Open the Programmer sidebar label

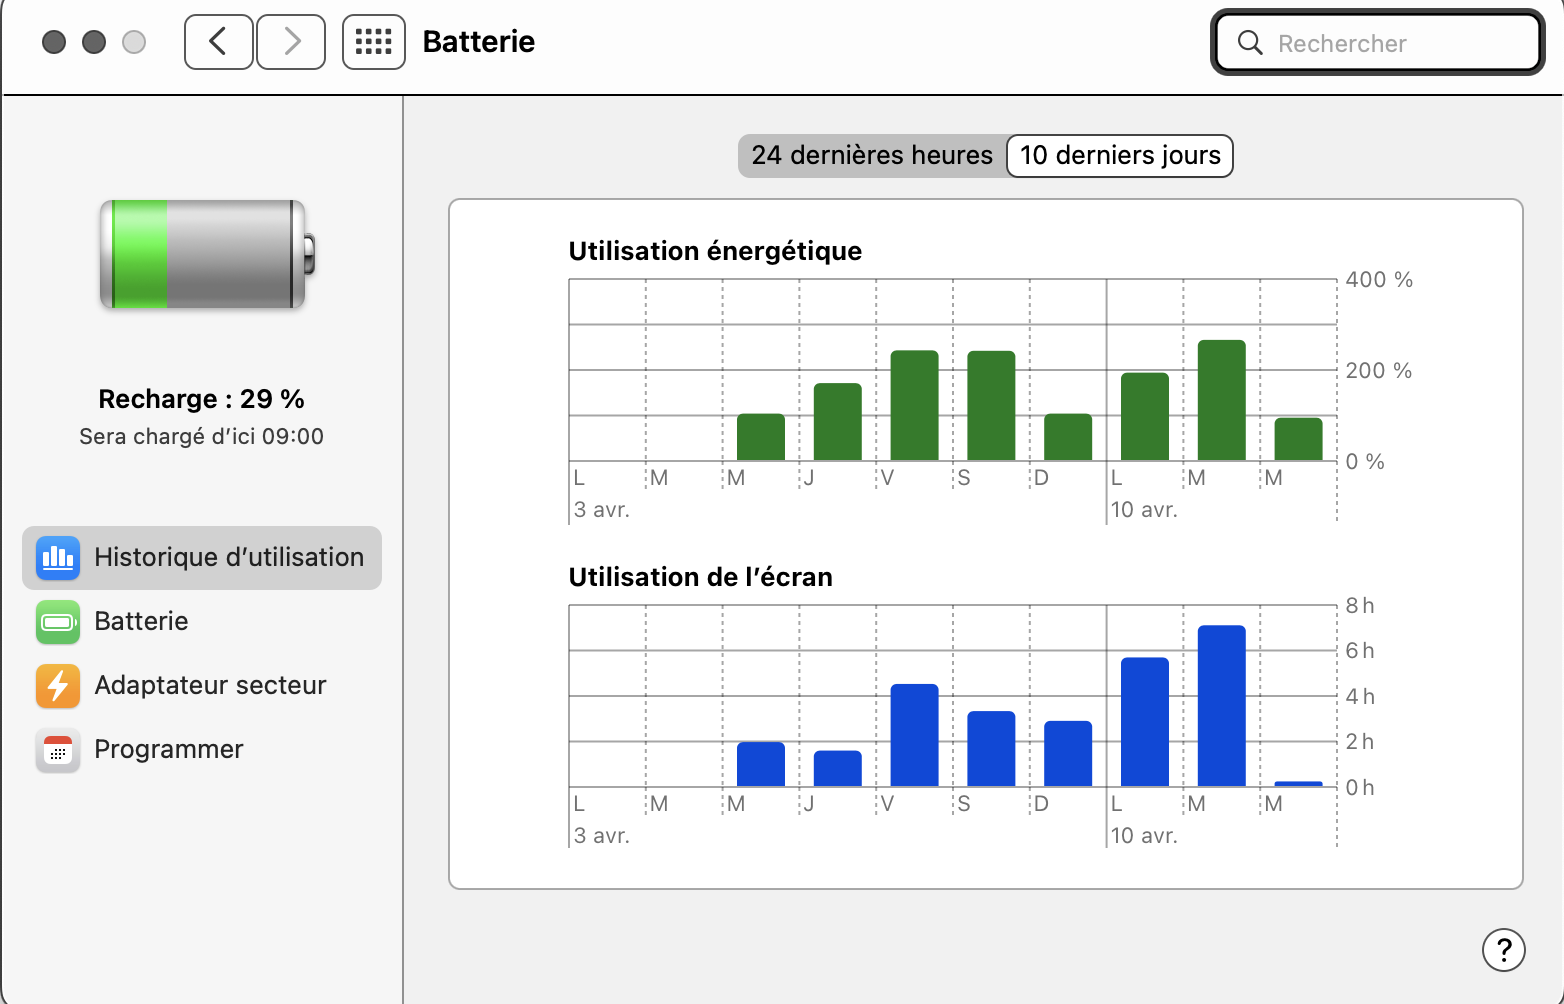click(169, 750)
